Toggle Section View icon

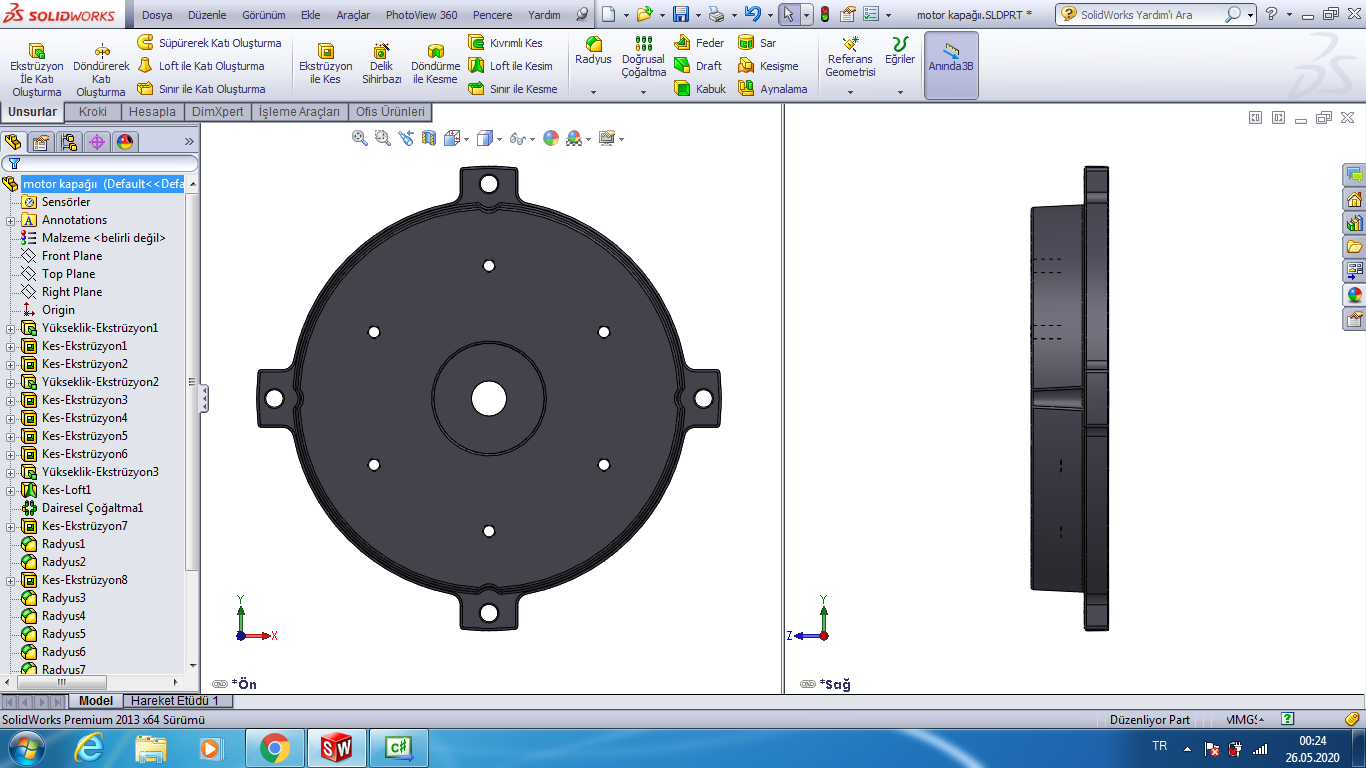pos(429,138)
